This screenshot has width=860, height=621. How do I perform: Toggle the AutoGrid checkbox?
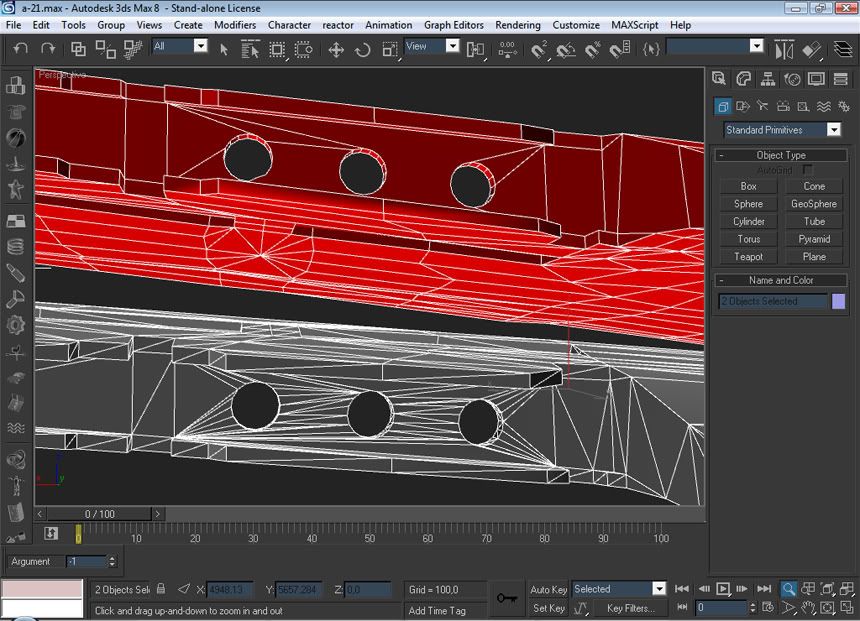[808, 170]
